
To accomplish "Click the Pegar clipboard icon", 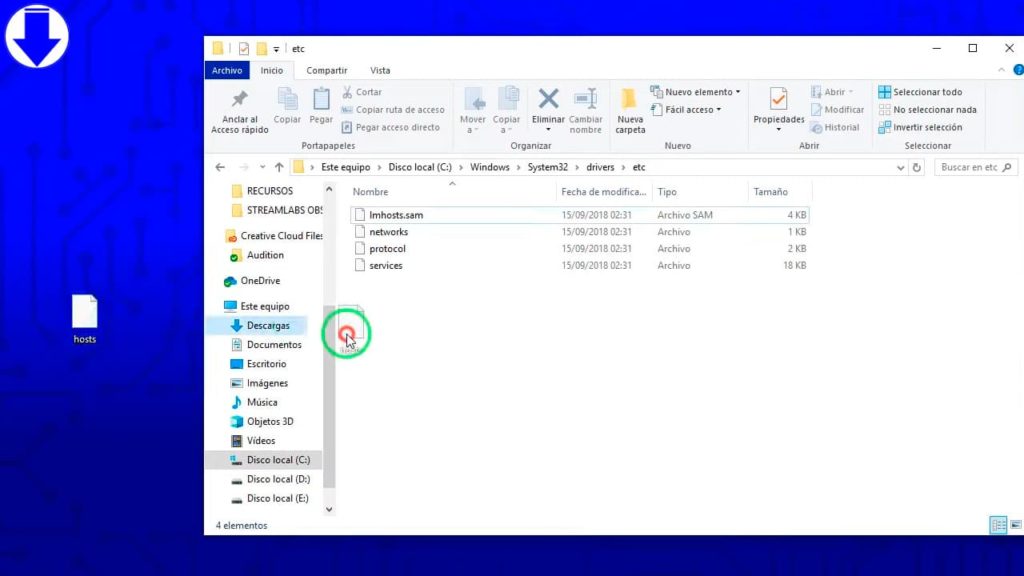I will click(321, 99).
